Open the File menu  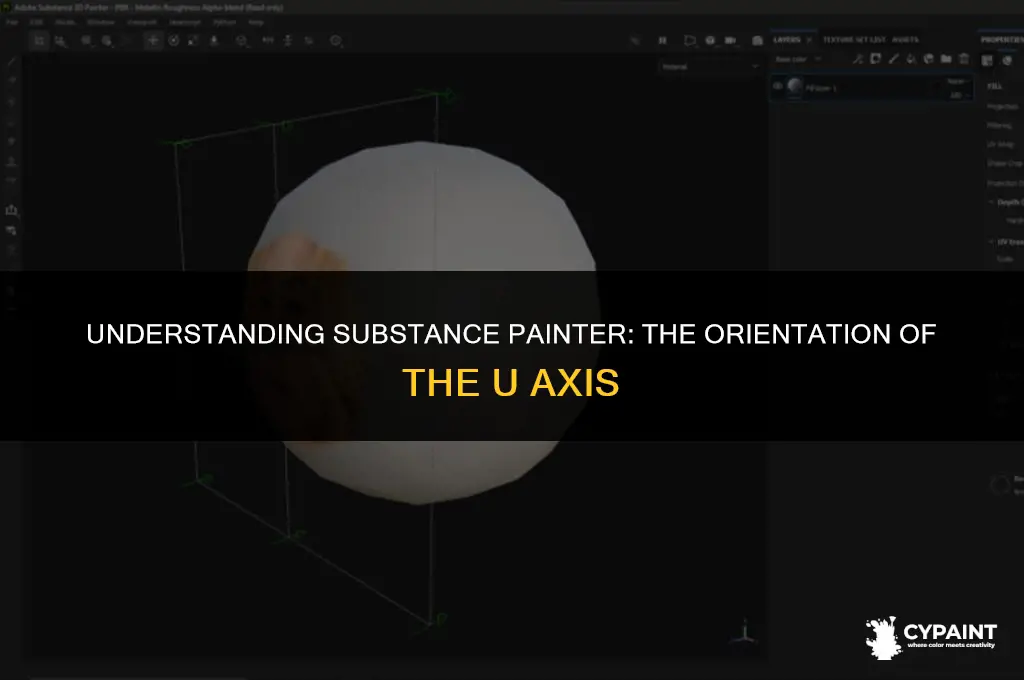click(12, 22)
